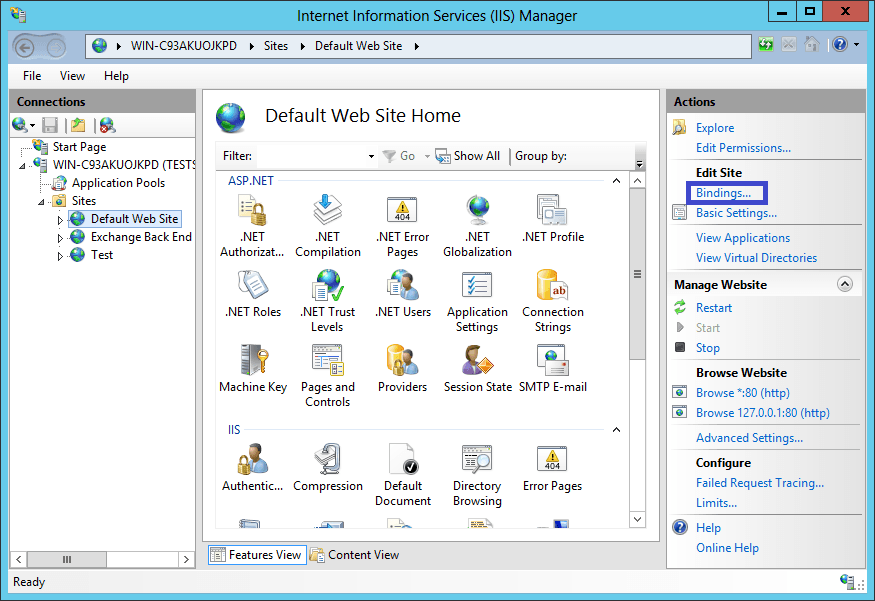Screen dimensions: 875x601
Task: Open the Directory Browsing feature
Action: pos(477,467)
